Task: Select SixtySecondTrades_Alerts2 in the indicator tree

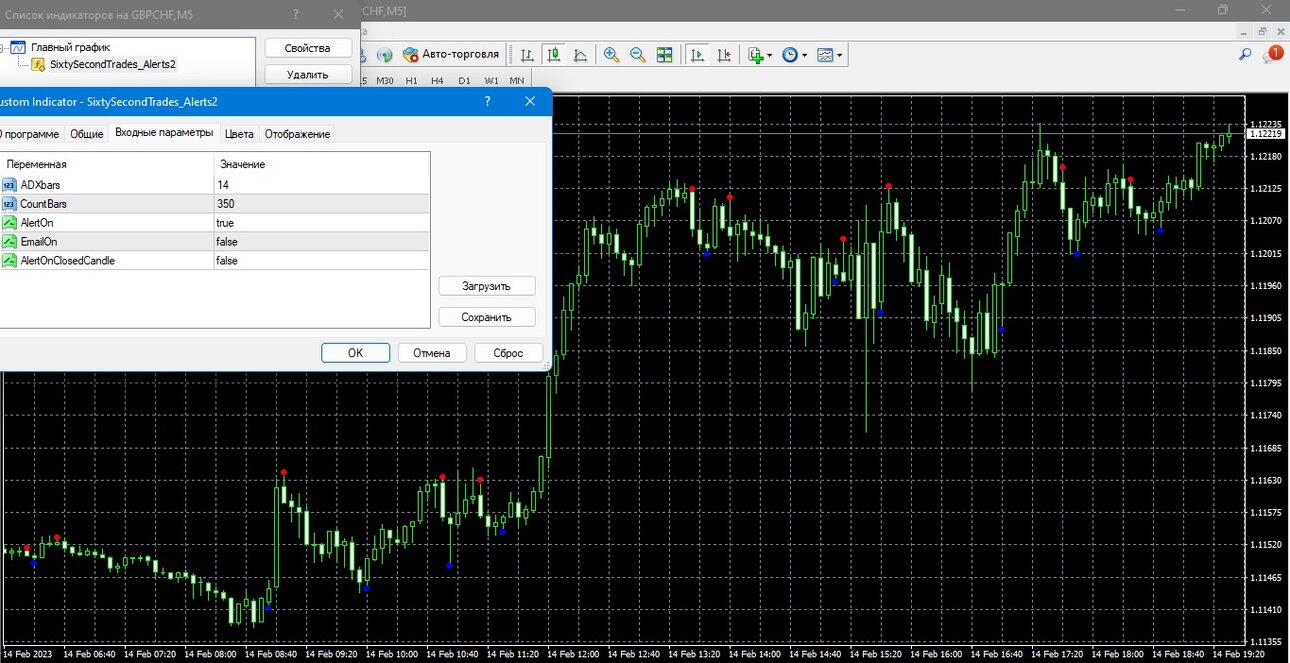Action: pos(112,64)
